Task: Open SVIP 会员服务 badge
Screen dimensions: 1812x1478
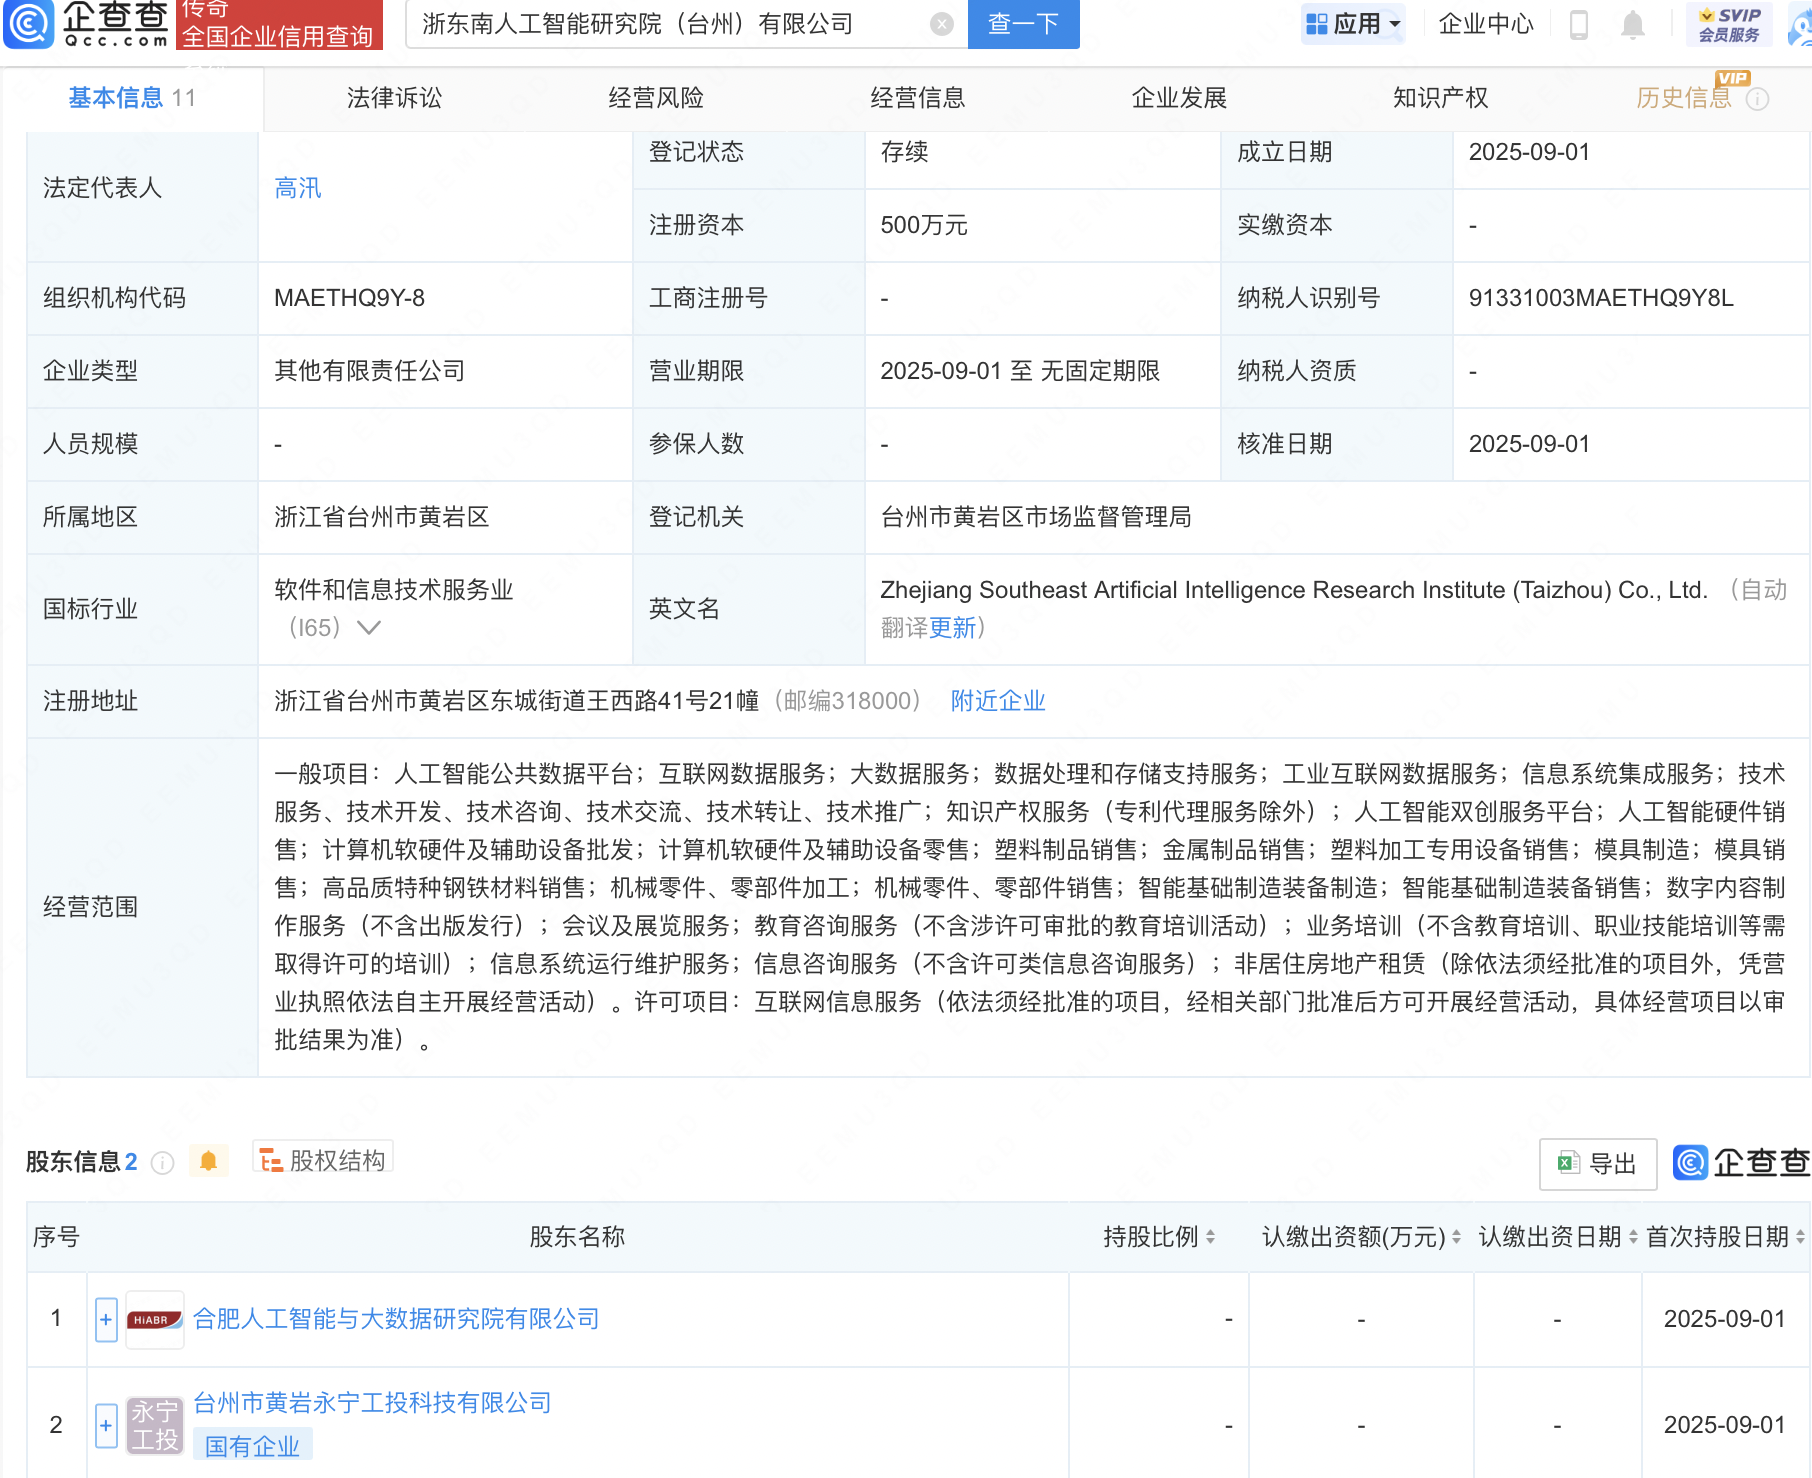Action: coord(1728,24)
